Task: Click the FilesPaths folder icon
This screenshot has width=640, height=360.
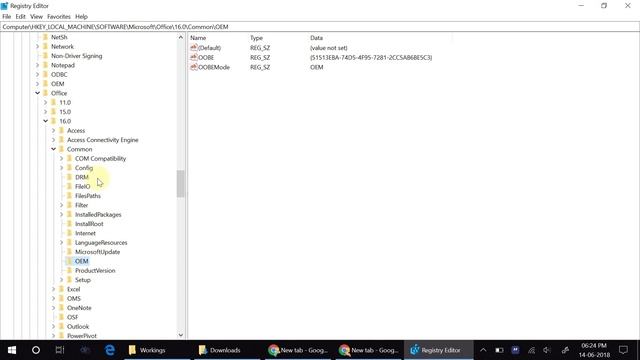Action: (69, 196)
